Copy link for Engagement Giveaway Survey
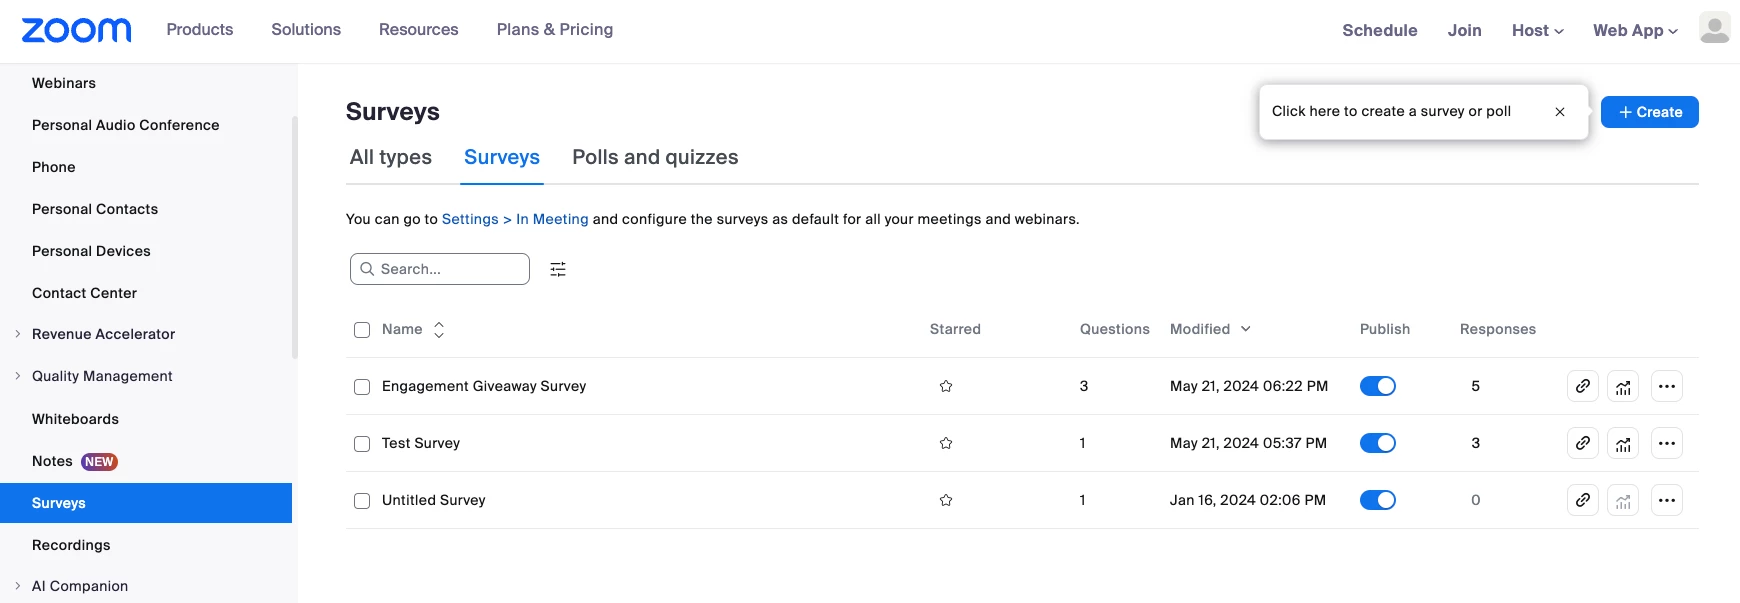The image size is (1740, 603). (x=1583, y=386)
